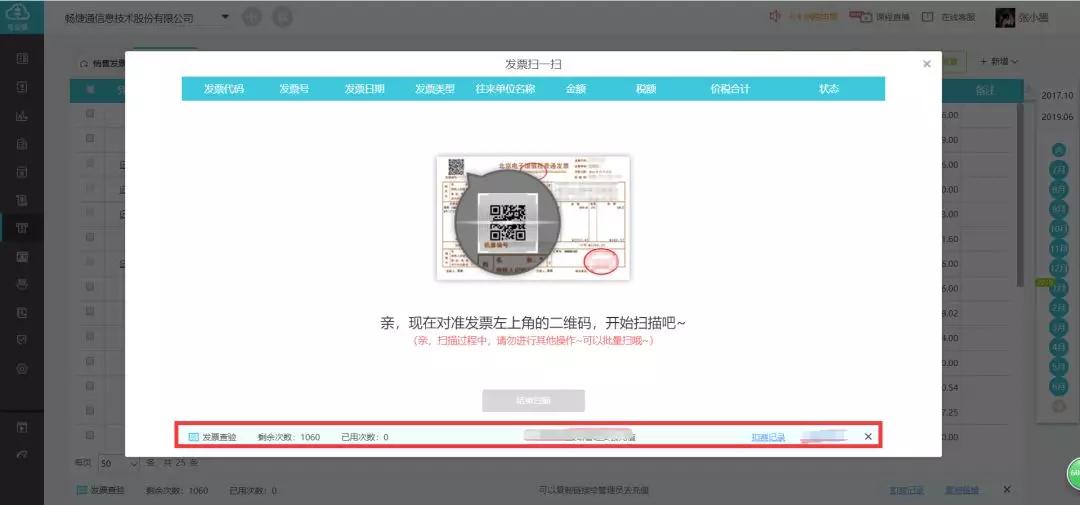Click the greyed scan button below instructions

click(x=533, y=400)
